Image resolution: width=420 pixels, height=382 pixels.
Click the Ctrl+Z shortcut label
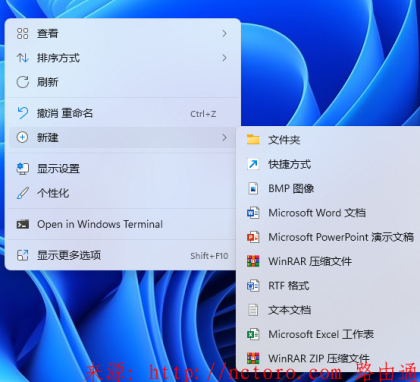pyautogui.click(x=203, y=114)
